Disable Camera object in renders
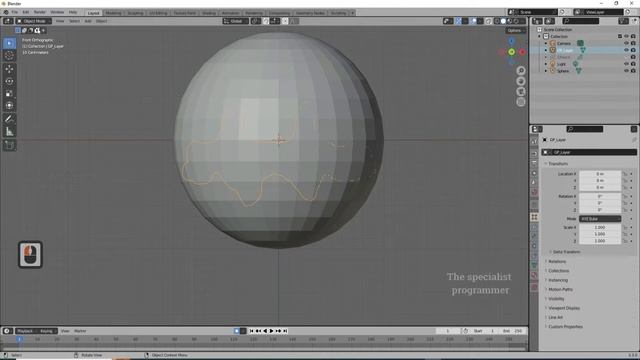 tap(633, 43)
